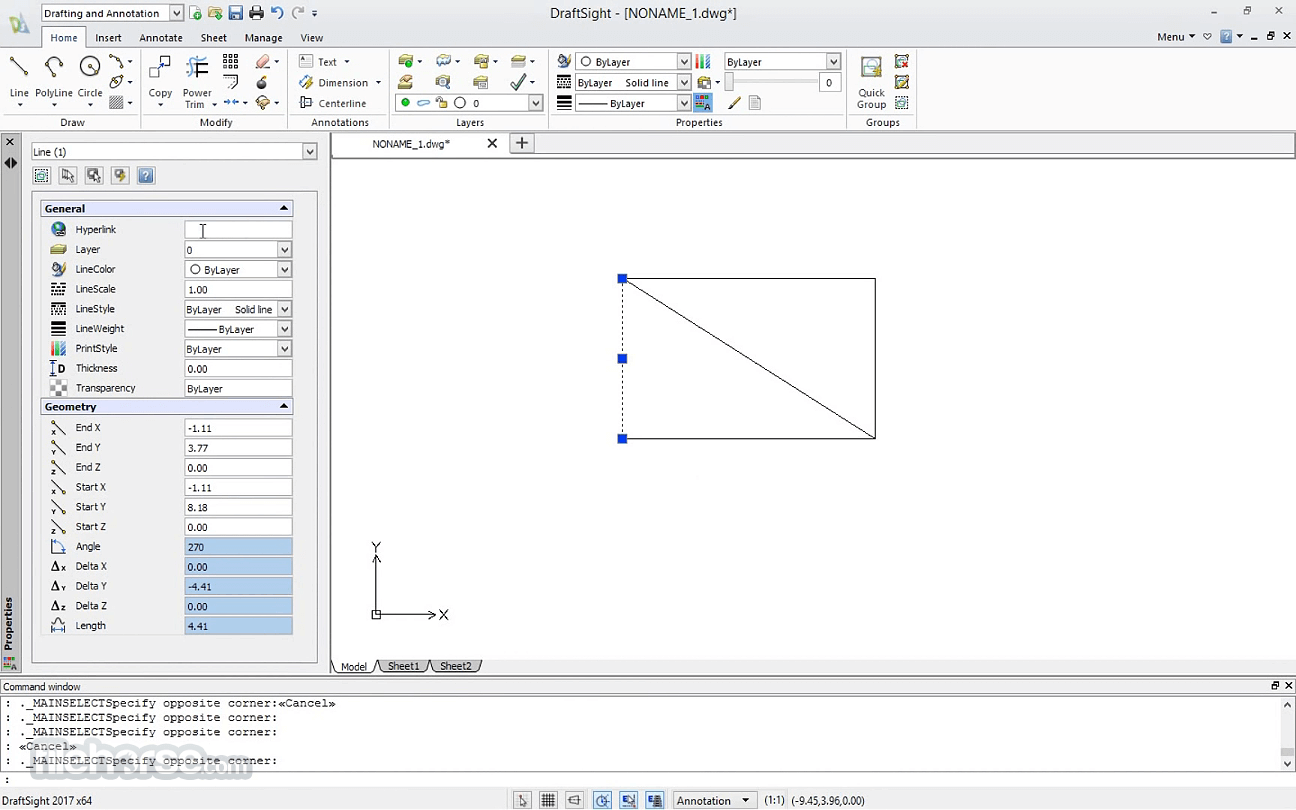Click the print style color bars icon
The height and width of the screenshot is (810, 1296).
(x=703, y=62)
